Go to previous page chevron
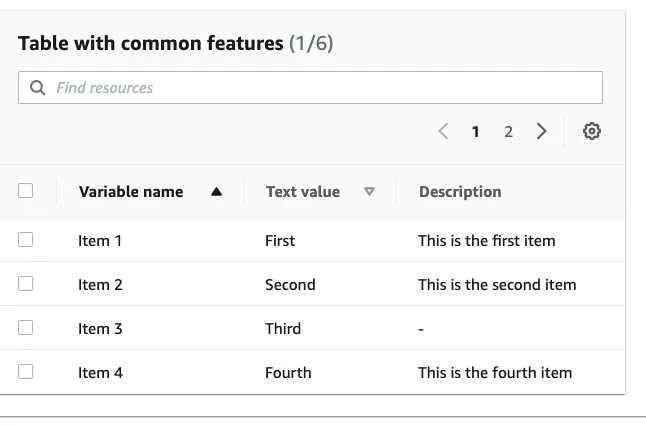The image size is (646, 426). 444,132
